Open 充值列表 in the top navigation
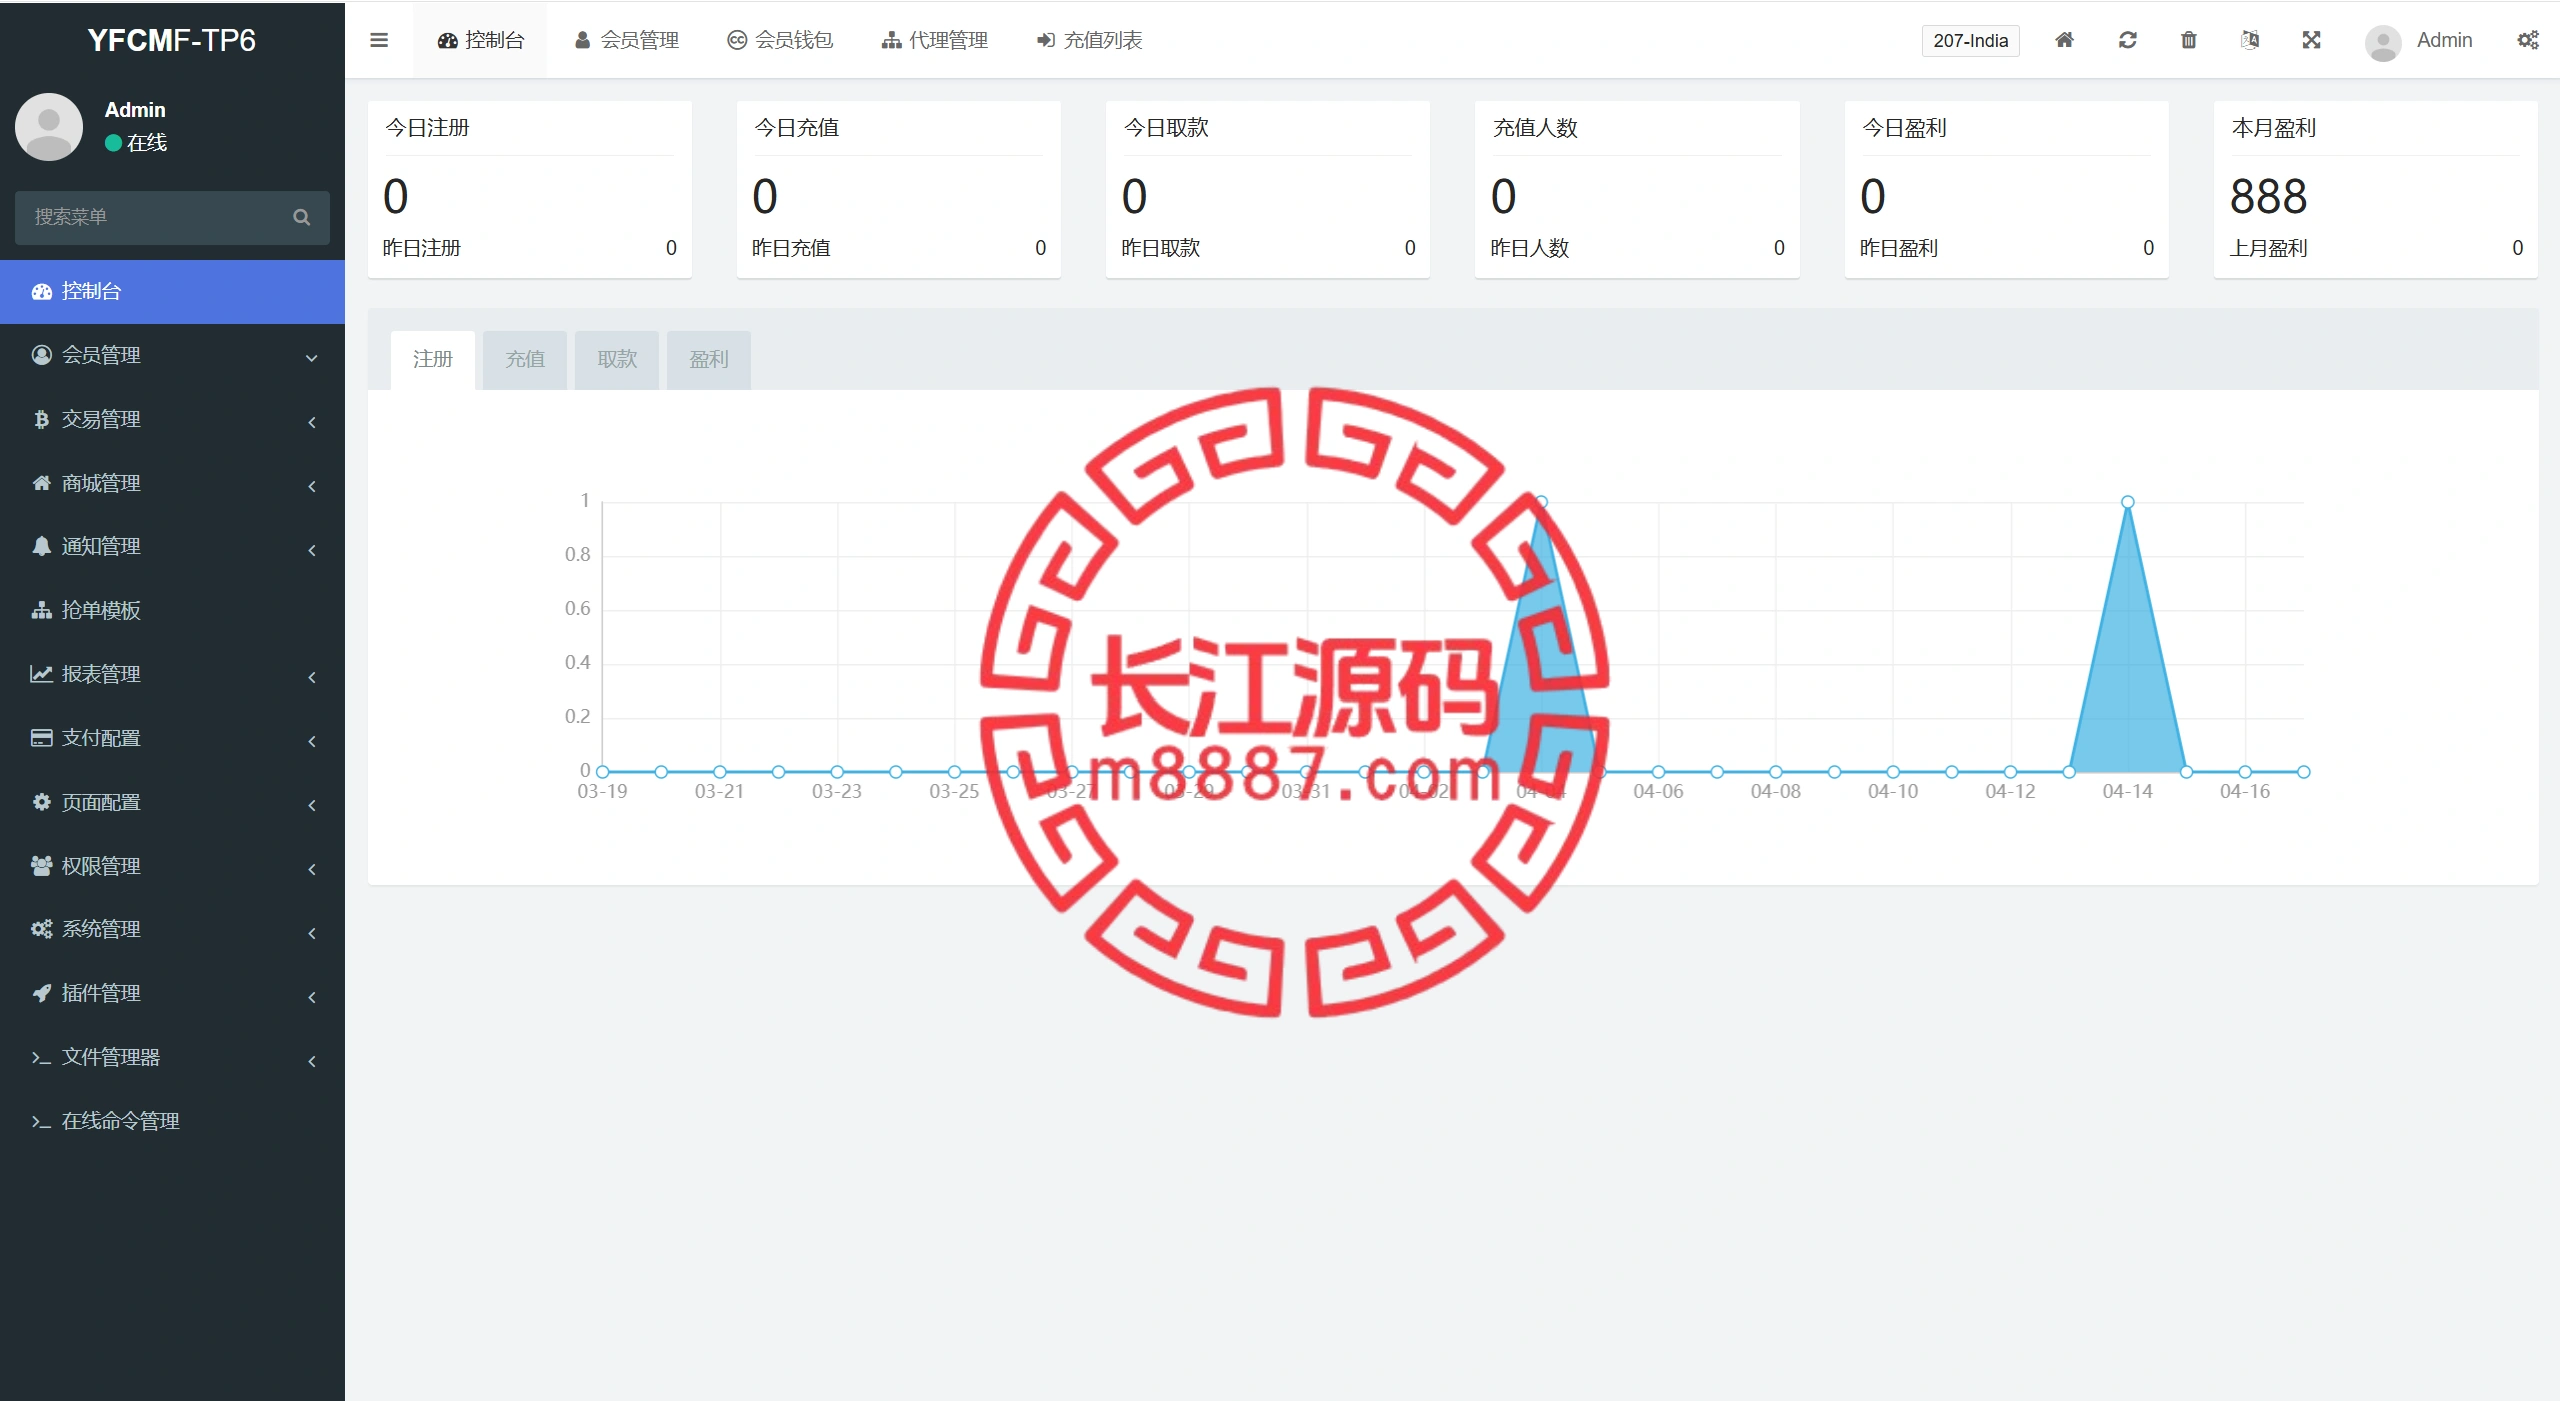Viewport: 2560px width, 1401px height. pyautogui.click(x=1089, y=40)
